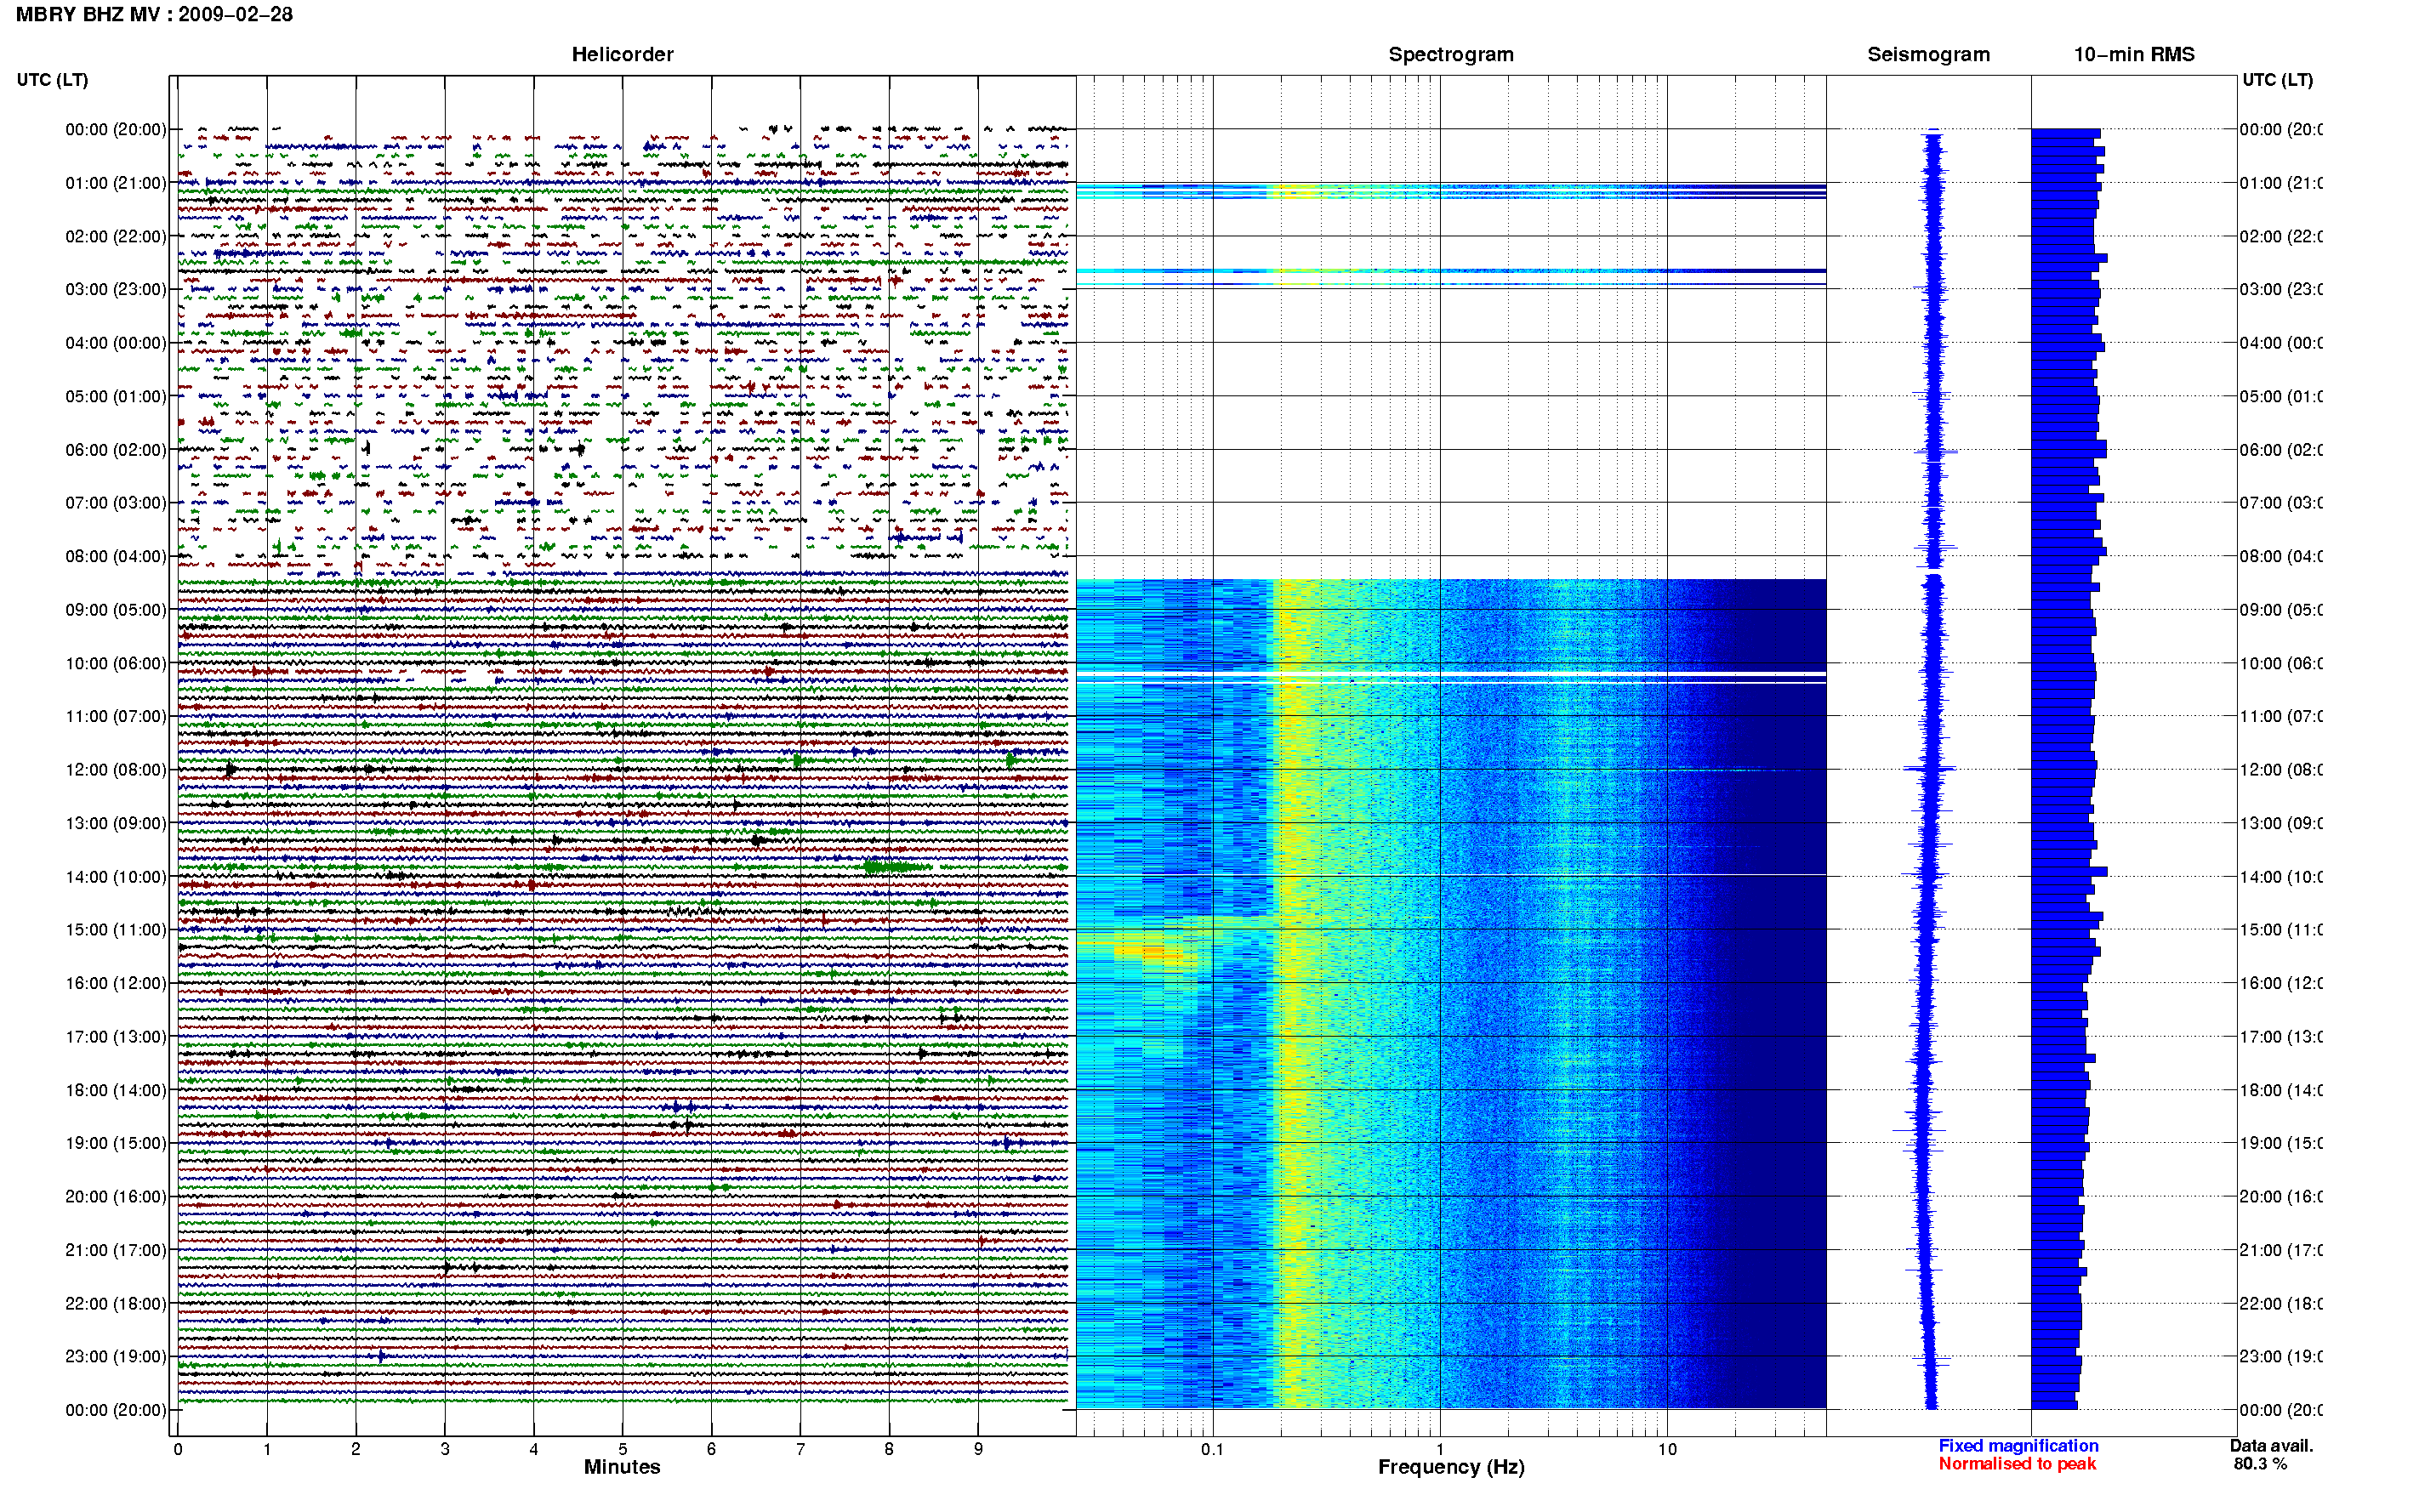Viewport: 2419px width, 1512px height.
Task: Click the left '20:00 (16:00)' time label
Action: click(x=115, y=1196)
